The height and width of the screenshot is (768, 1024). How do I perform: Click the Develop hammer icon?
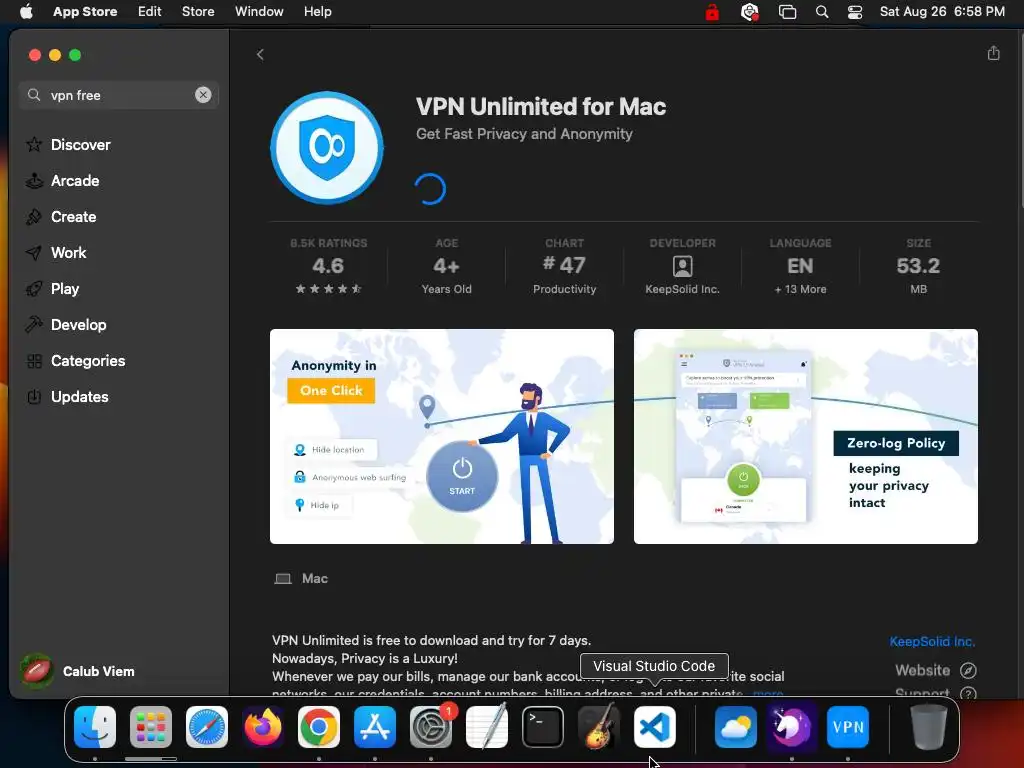34,324
